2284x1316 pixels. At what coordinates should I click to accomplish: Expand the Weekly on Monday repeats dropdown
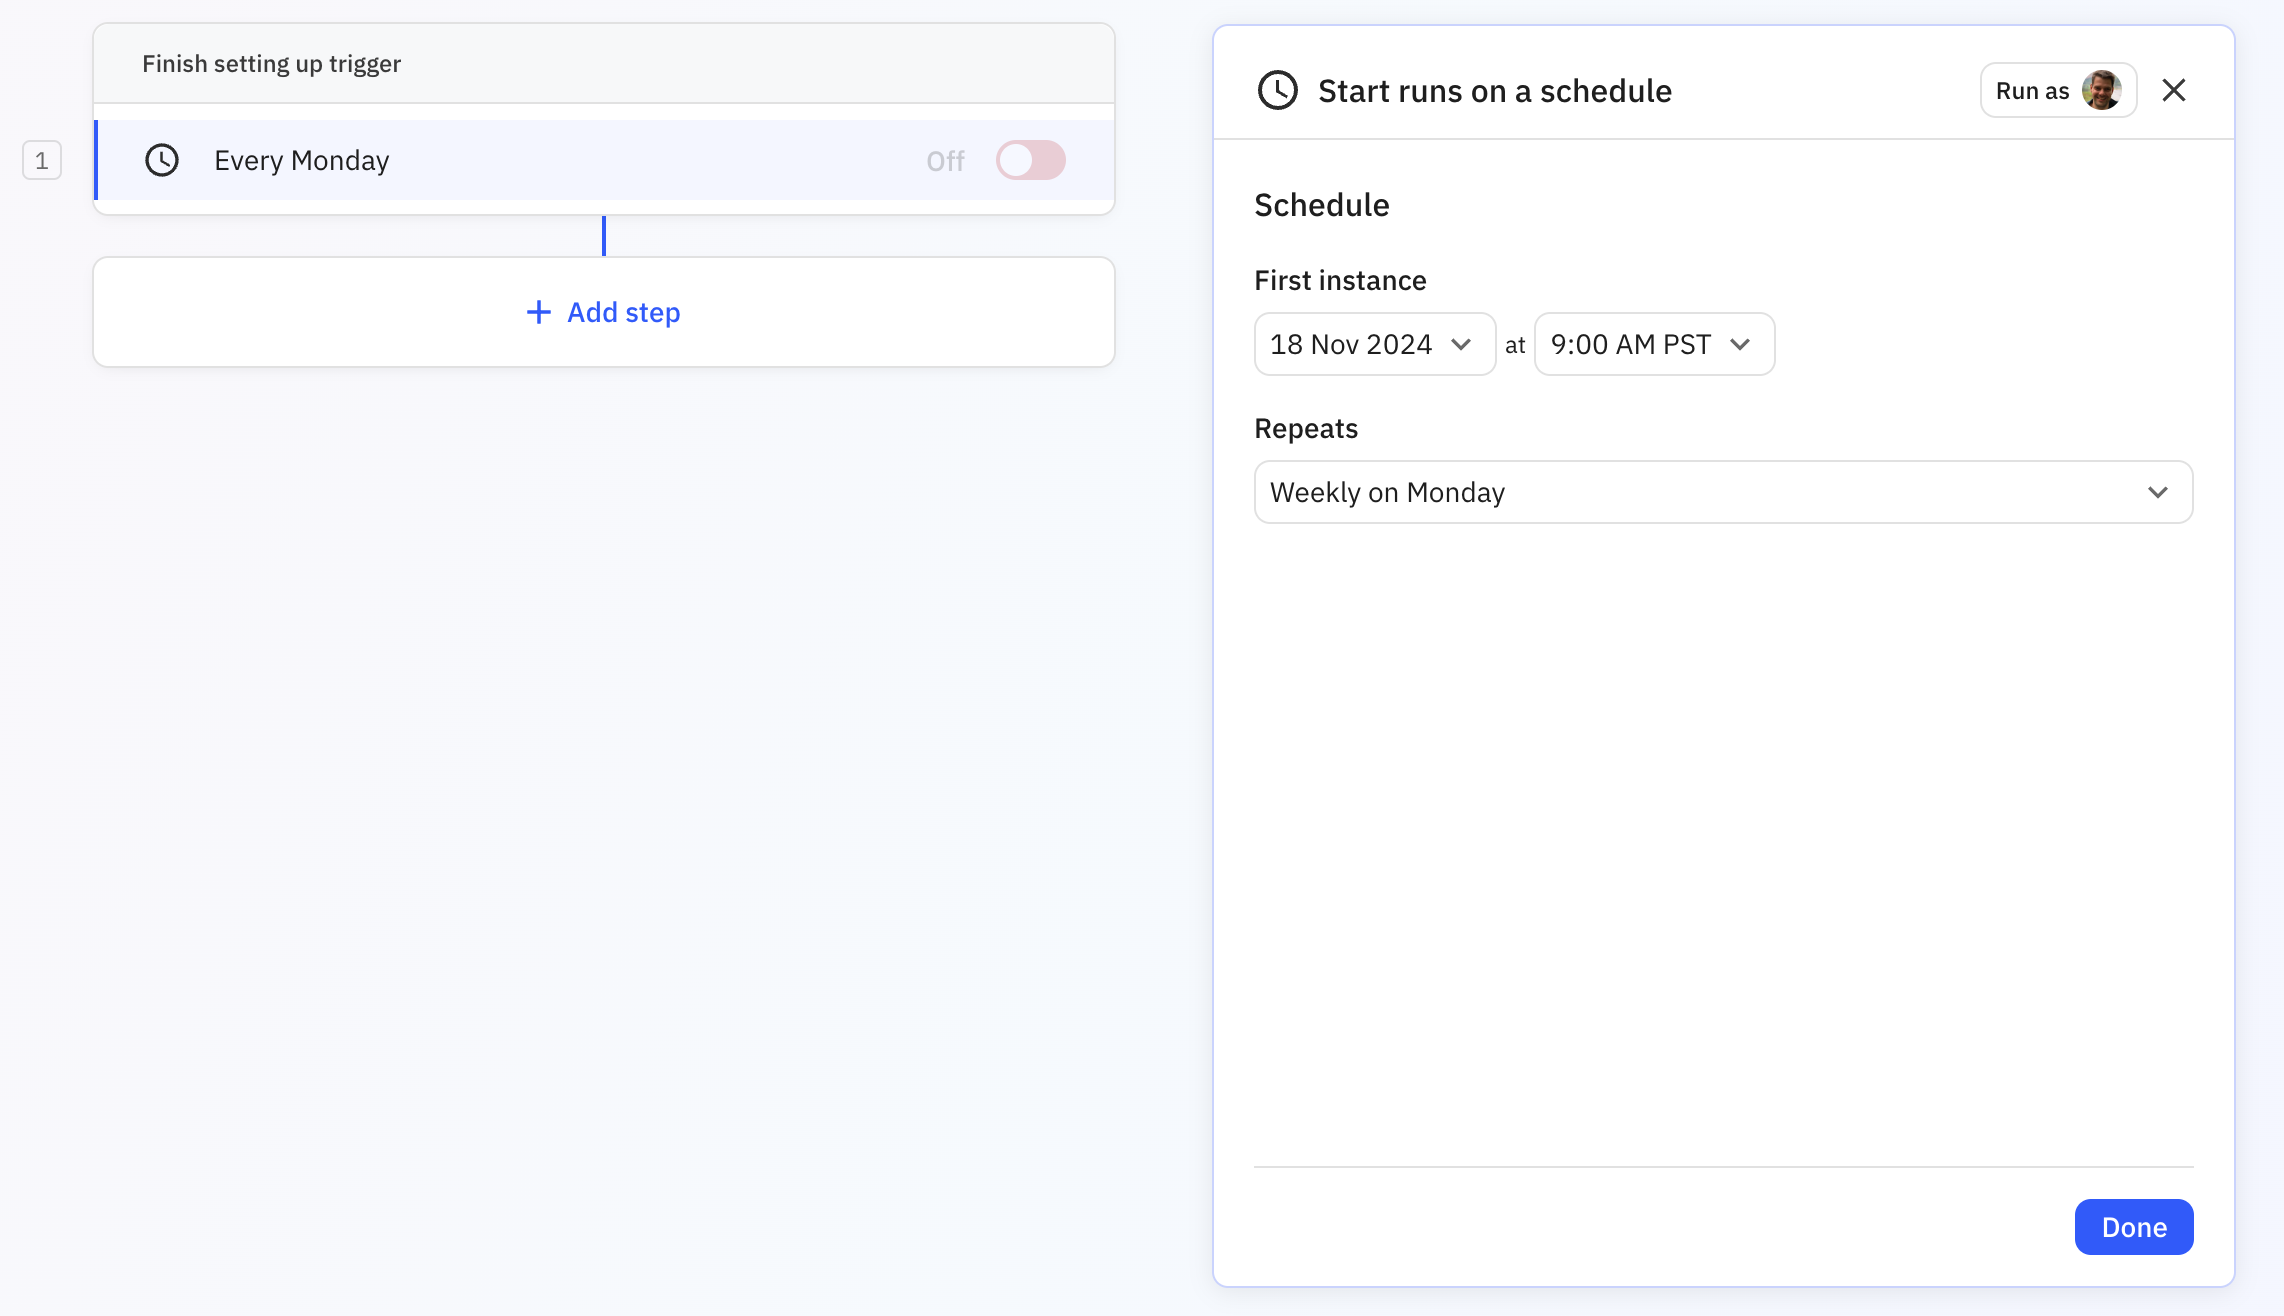pos(1722,493)
